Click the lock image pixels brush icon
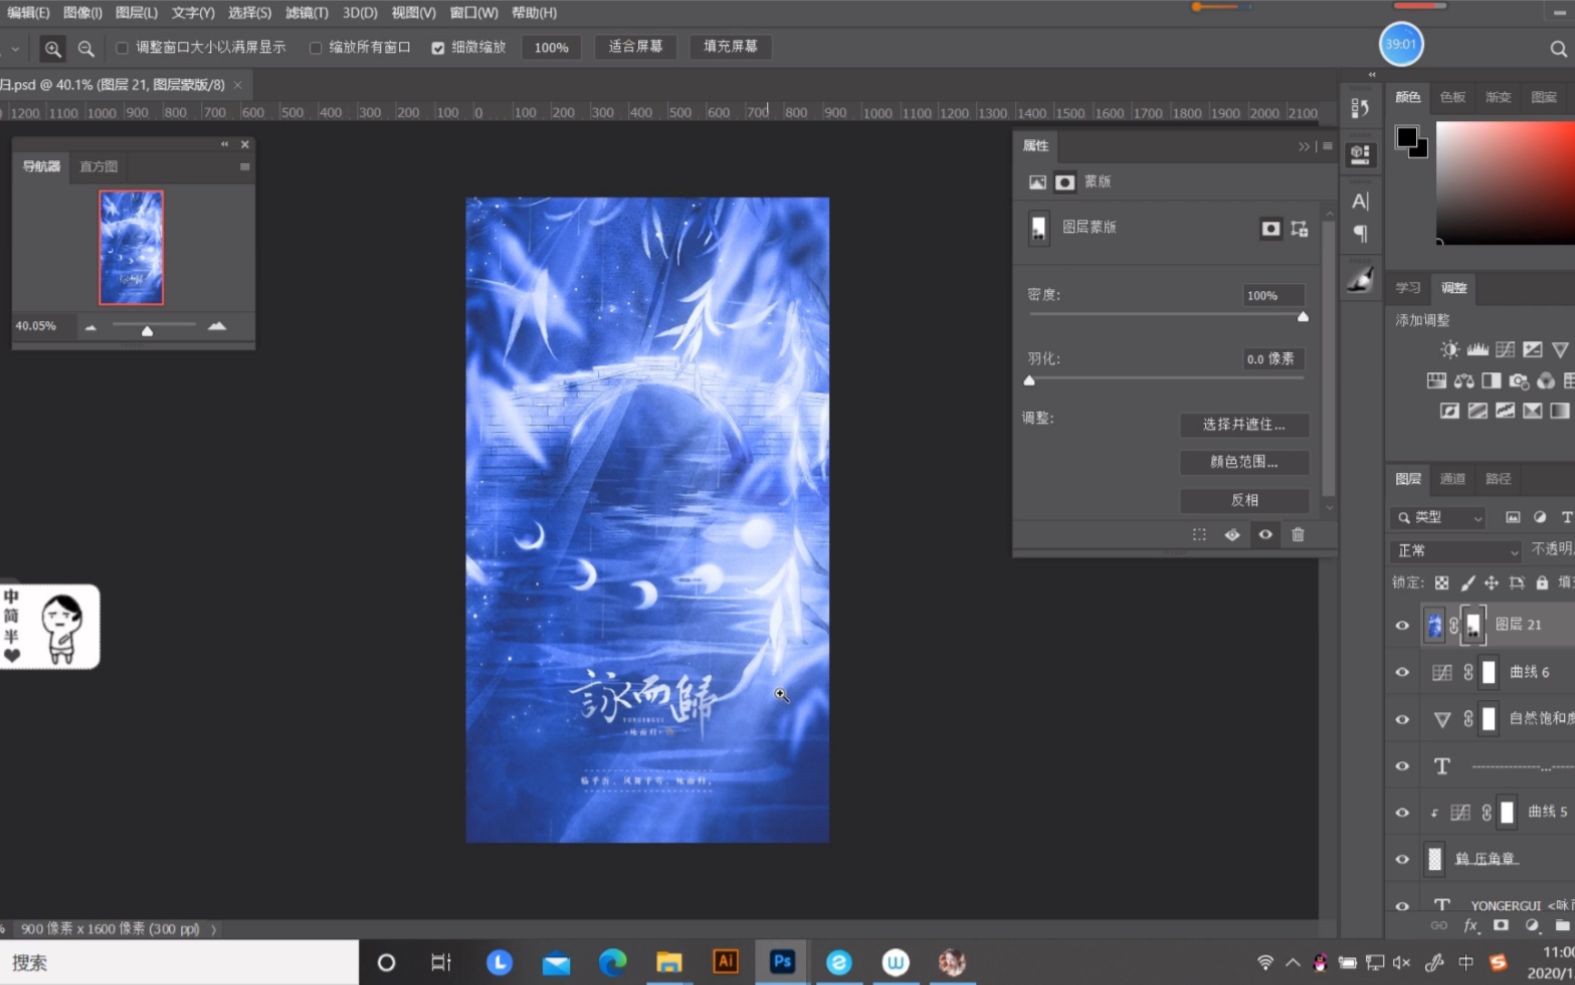This screenshot has width=1575, height=985. (1467, 583)
